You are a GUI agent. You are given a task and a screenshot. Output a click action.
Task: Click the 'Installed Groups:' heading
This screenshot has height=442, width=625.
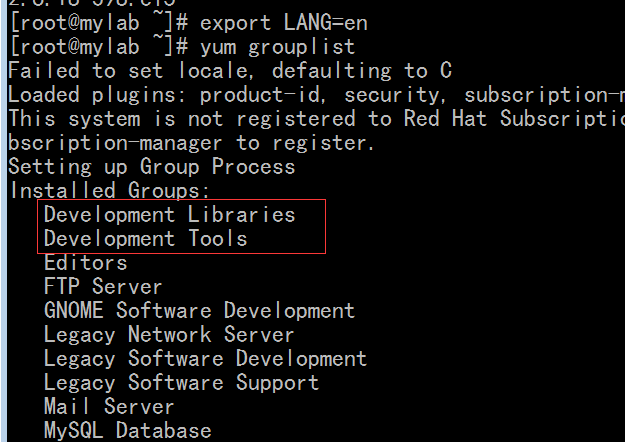[109, 191]
